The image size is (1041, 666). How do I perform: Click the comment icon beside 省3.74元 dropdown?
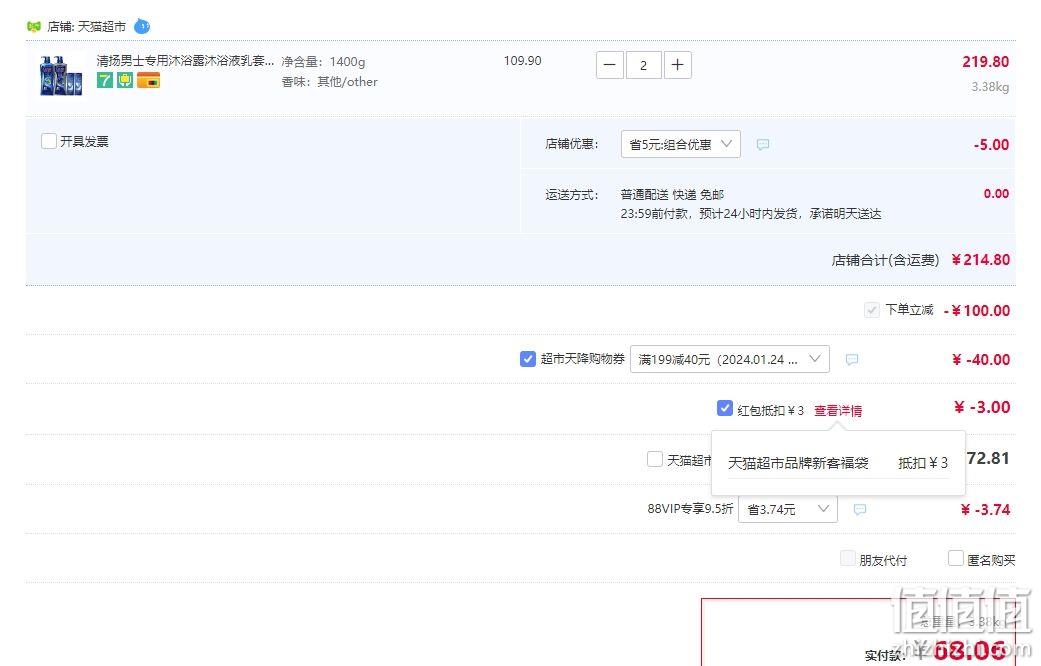pos(860,509)
